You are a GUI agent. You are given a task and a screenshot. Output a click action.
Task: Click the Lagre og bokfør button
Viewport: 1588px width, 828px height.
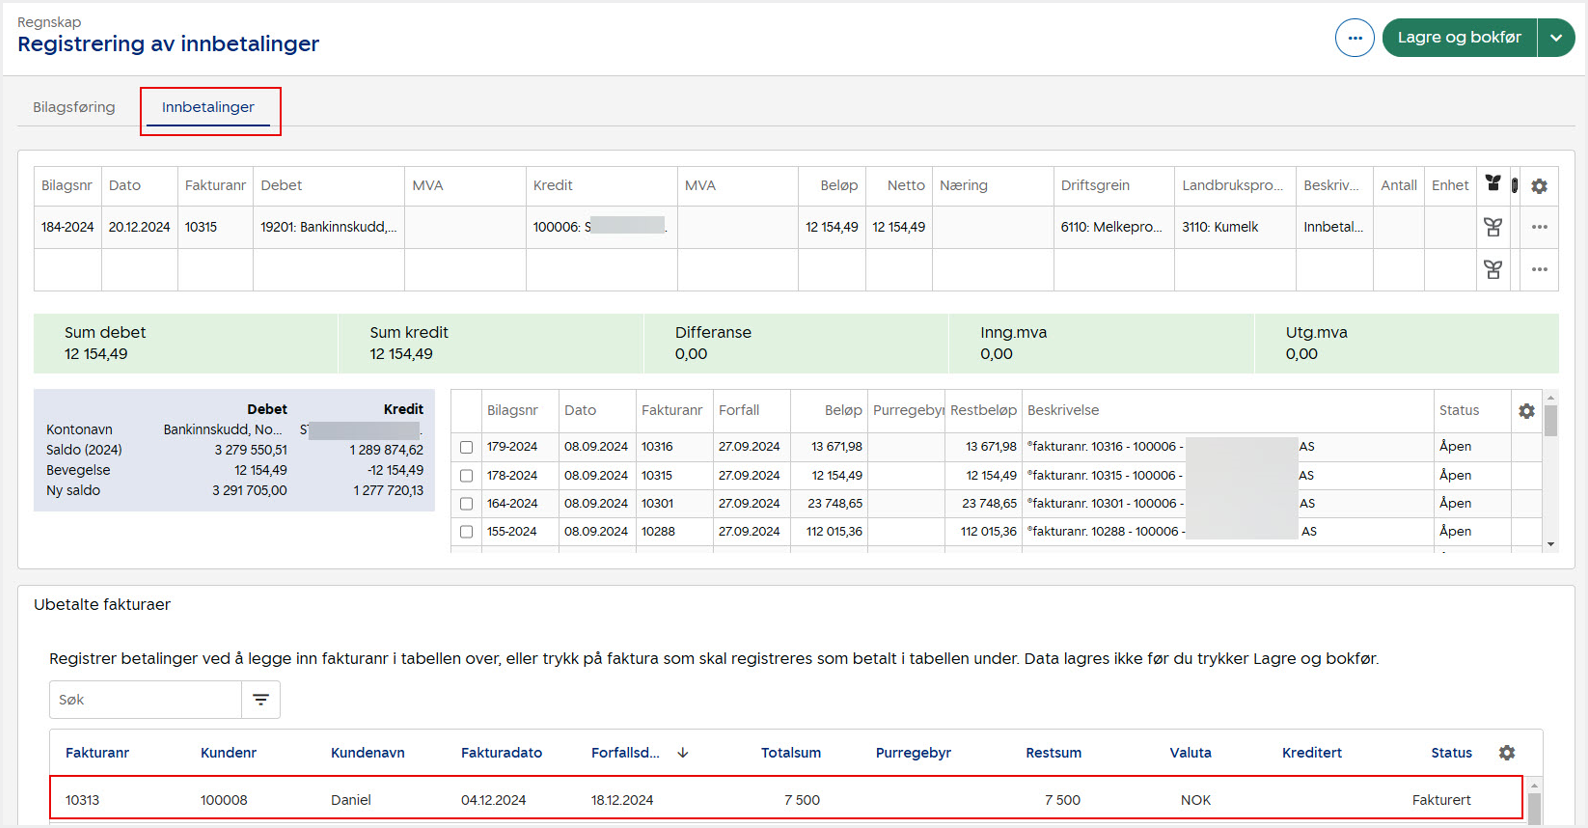click(x=1459, y=38)
